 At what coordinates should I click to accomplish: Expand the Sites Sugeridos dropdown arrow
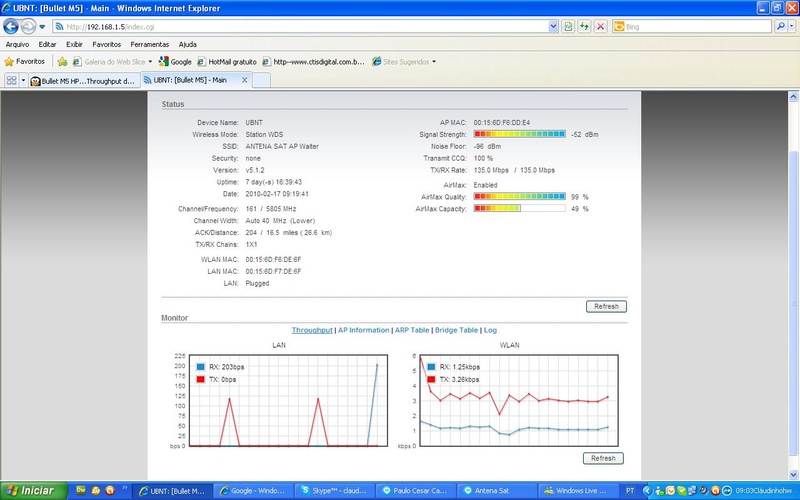click(x=434, y=62)
